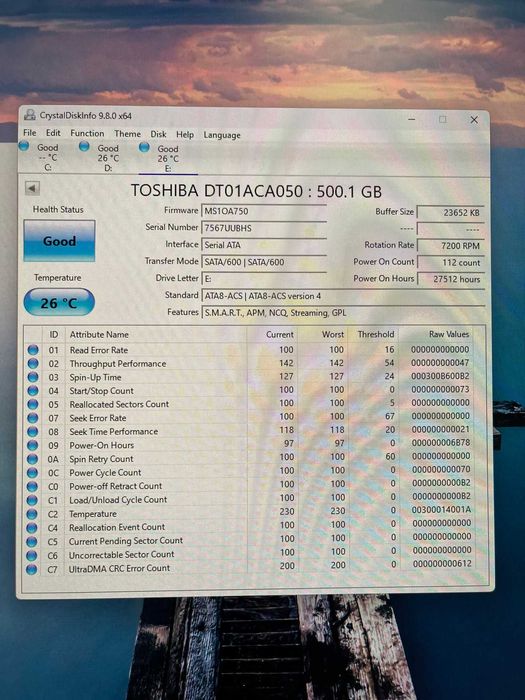This screenshot has height=700, width=525.
Task: Maximize the CrystalDiskInfo window
Action: click(x=442, y=119)
